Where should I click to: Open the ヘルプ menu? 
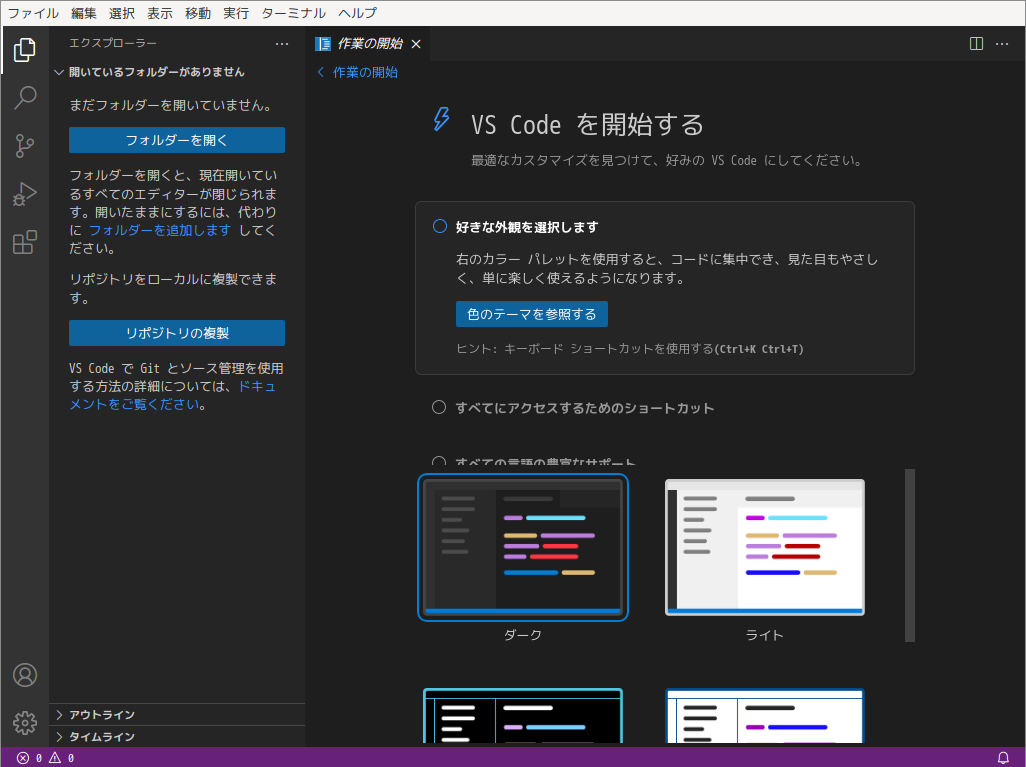pyautogui.click(x=357, y=13)
